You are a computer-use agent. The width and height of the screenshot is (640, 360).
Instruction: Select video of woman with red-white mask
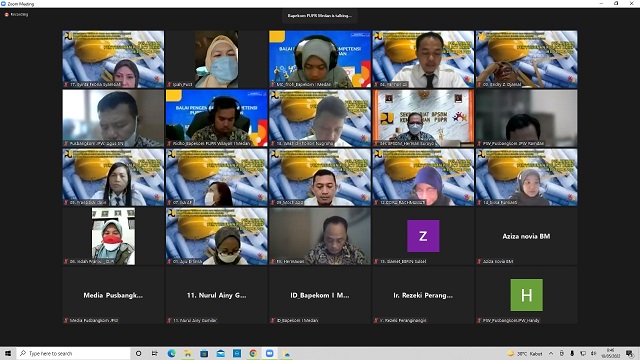coord(113,236)
